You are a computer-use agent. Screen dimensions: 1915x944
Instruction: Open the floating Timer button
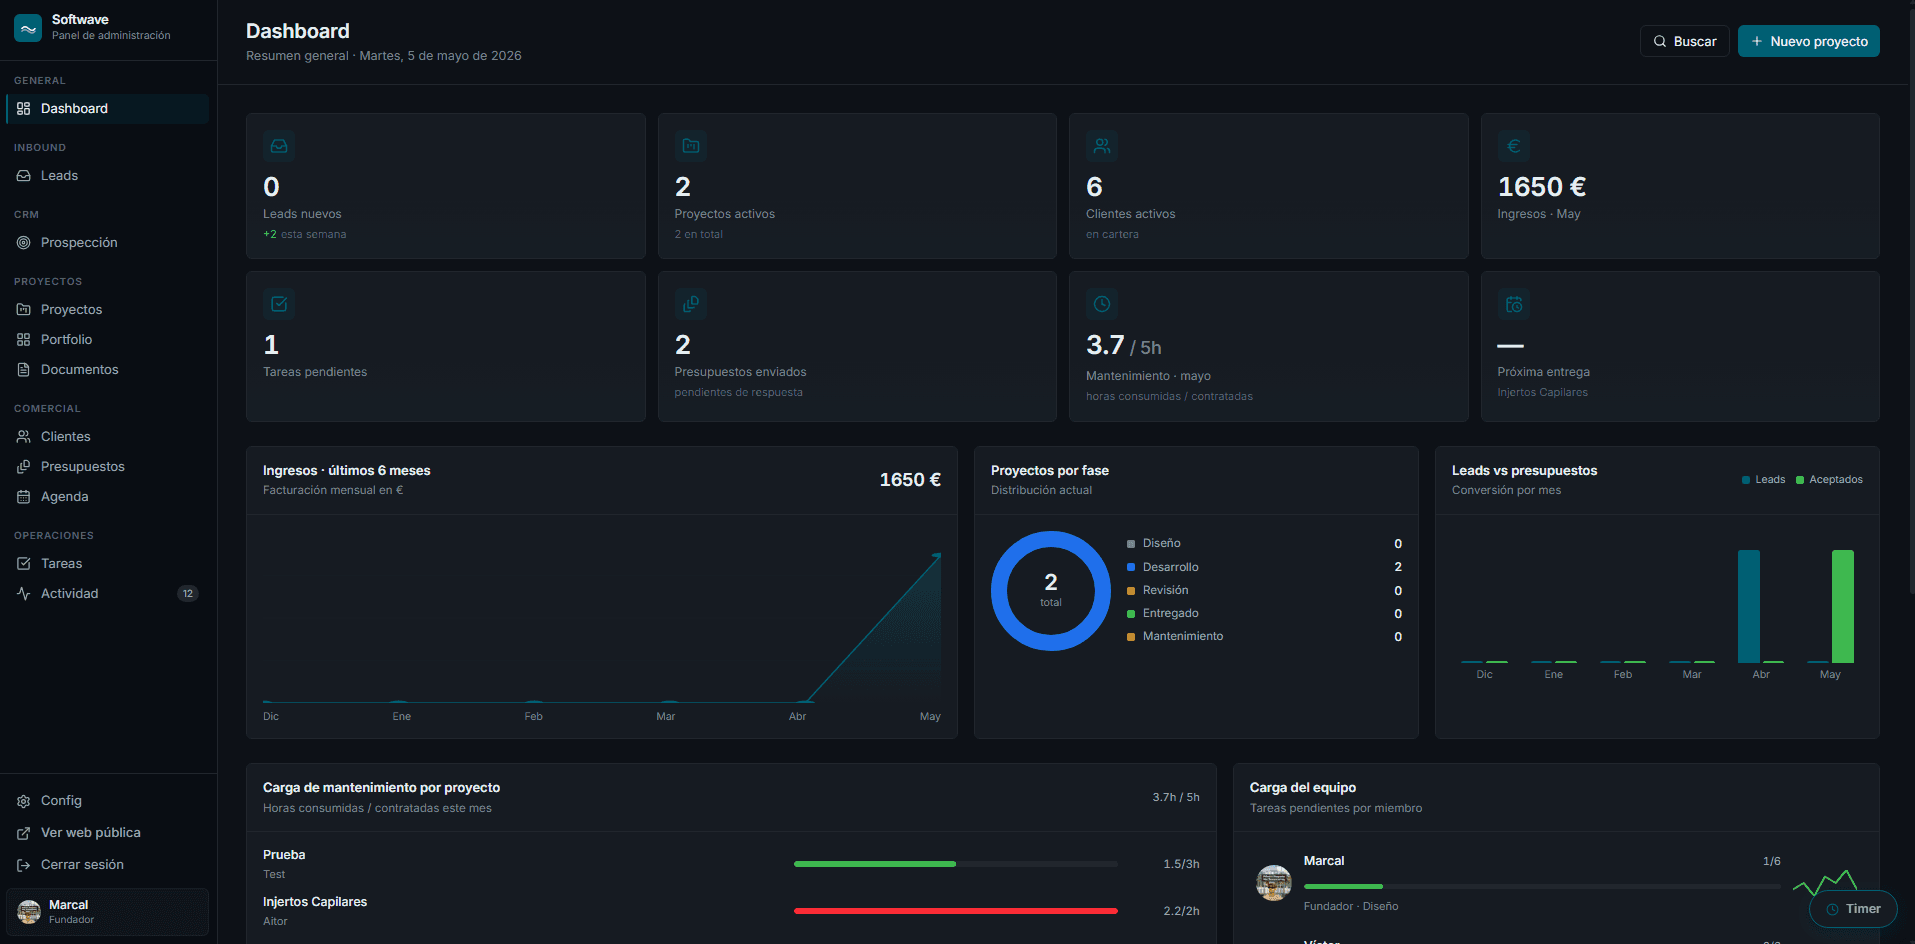(1853, 909)
